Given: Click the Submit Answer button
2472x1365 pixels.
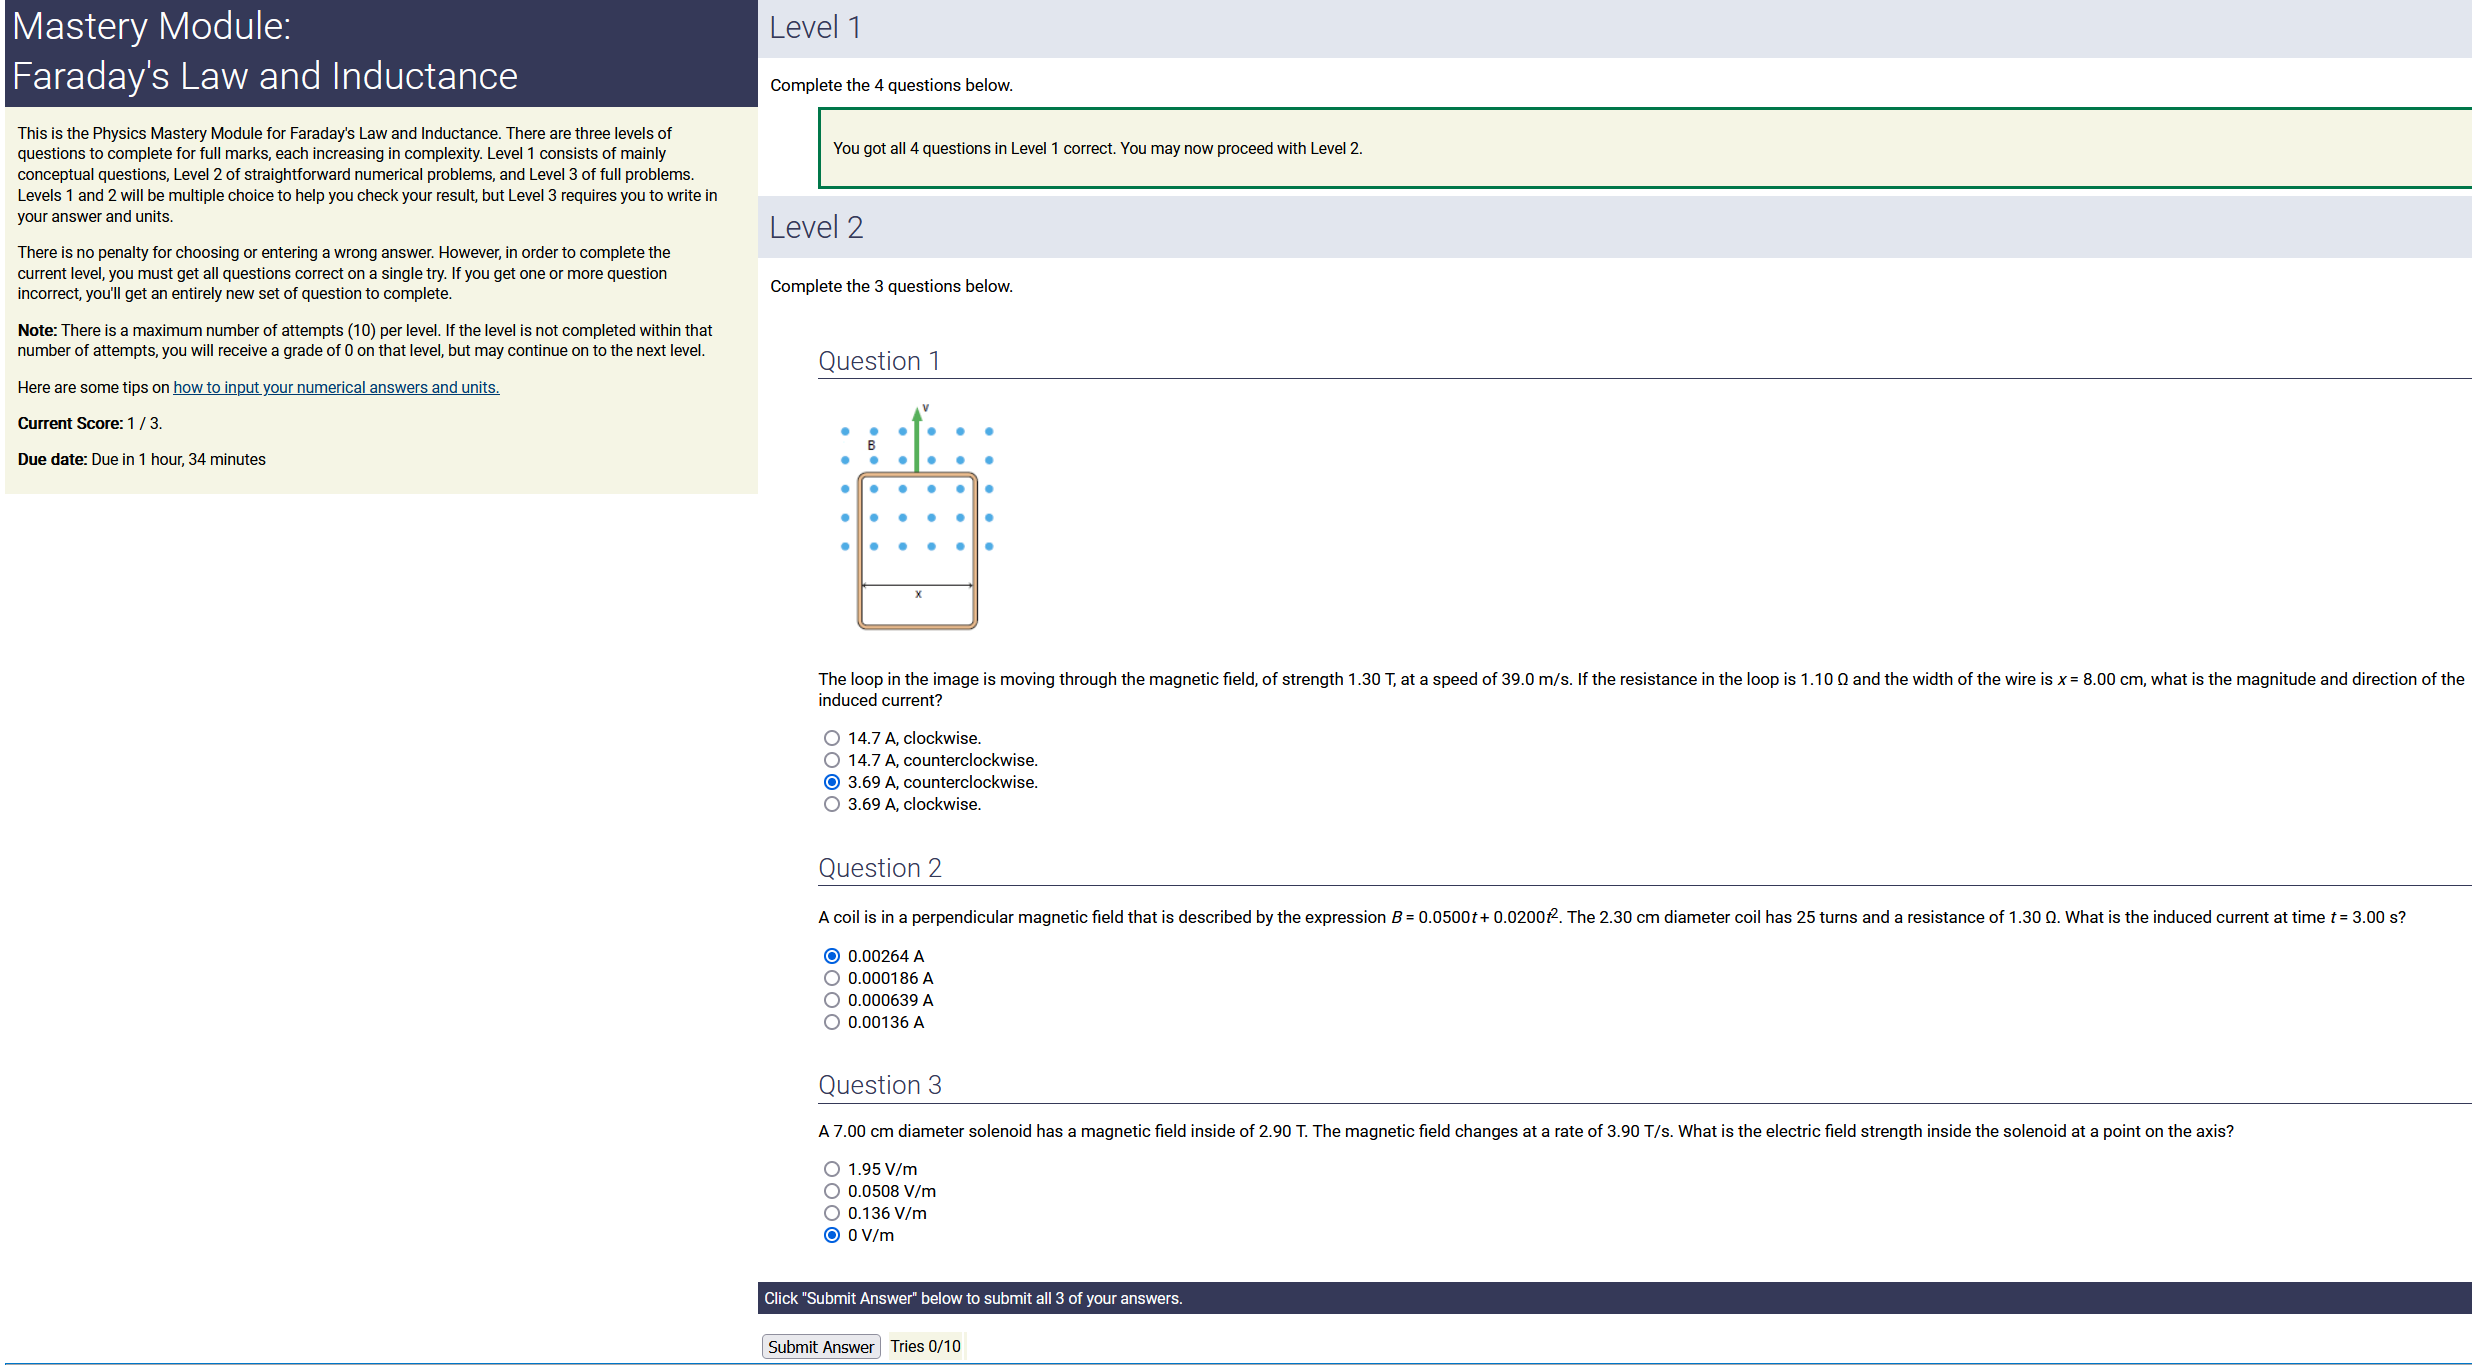Looking at the screenshot, I should point(820,1347).
